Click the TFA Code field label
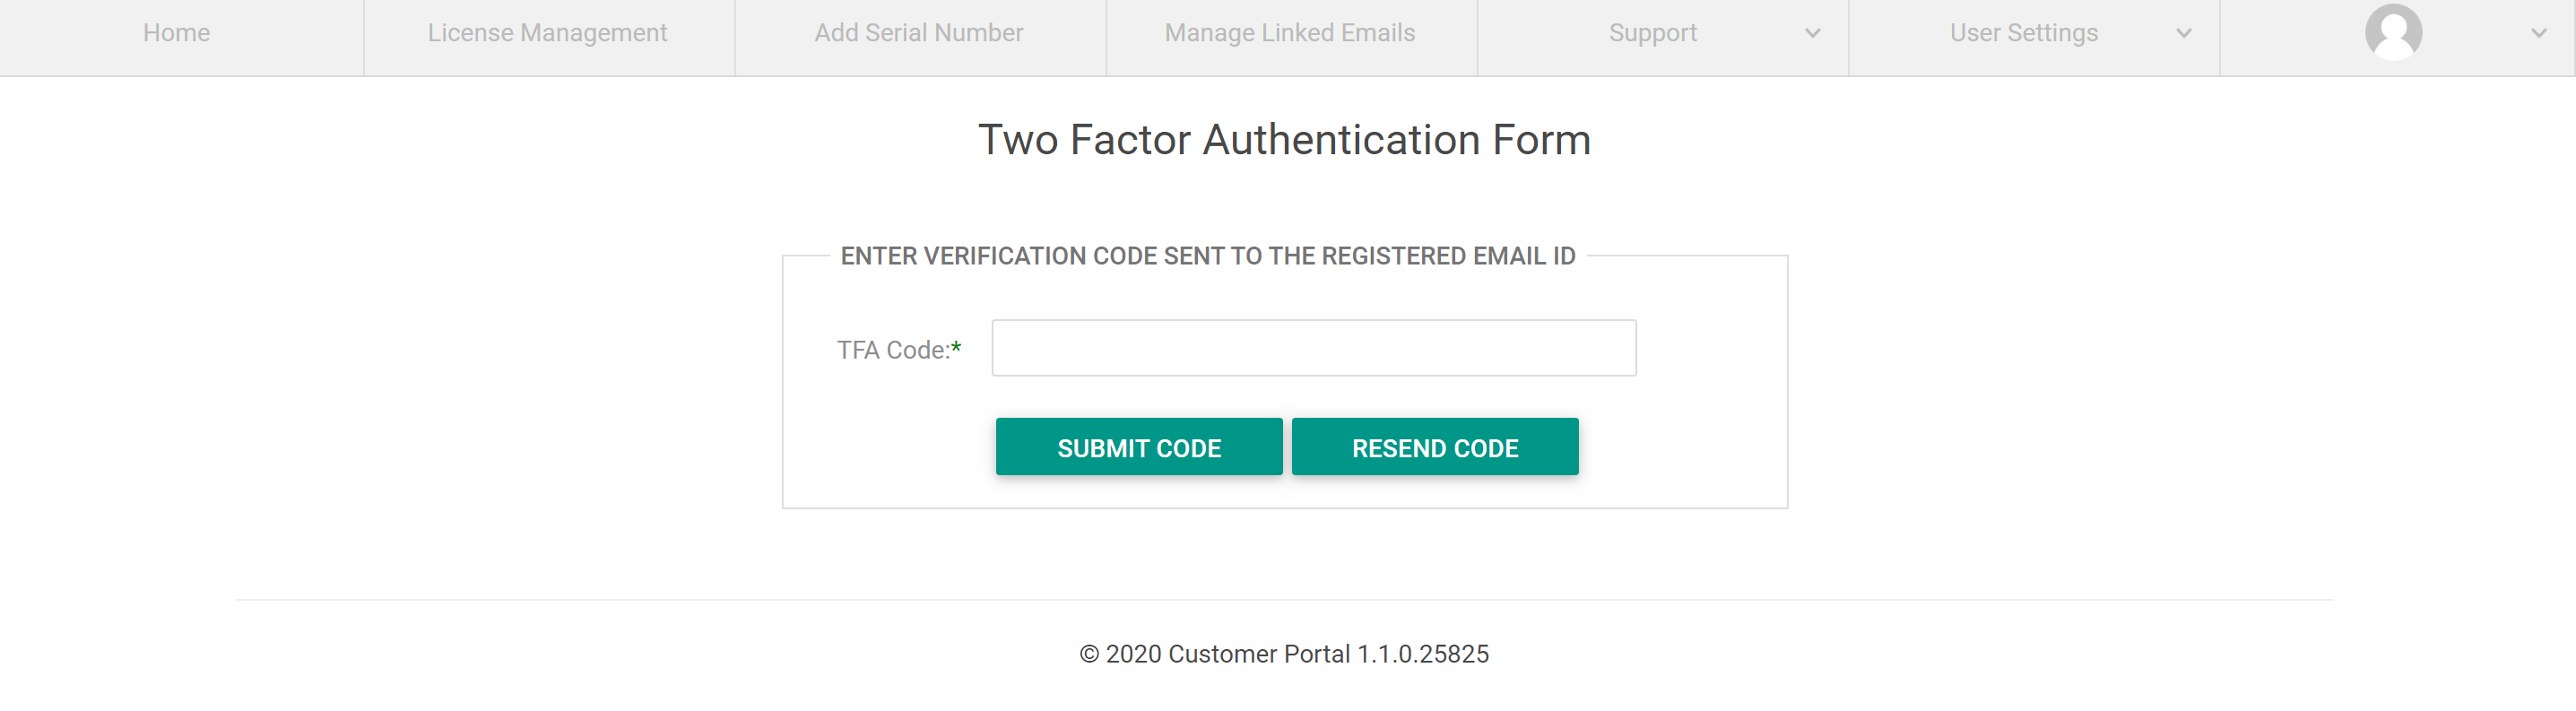Viewport: 2576px width, 711px height. [892, 350]
